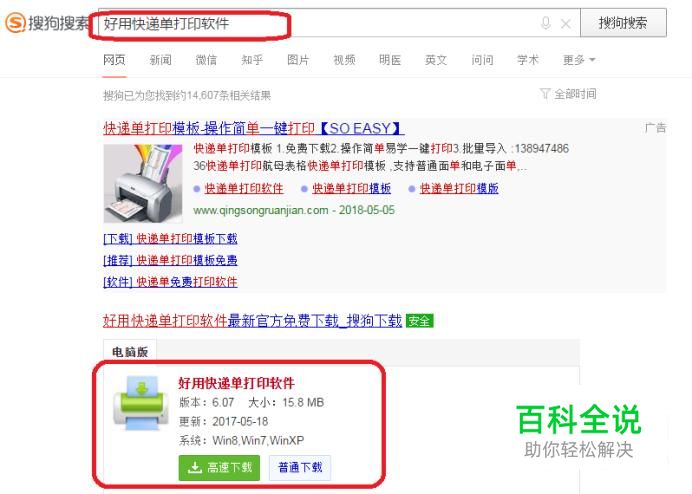Select the 电脑版 tab
Screen dimensions: 692x494
130,352
